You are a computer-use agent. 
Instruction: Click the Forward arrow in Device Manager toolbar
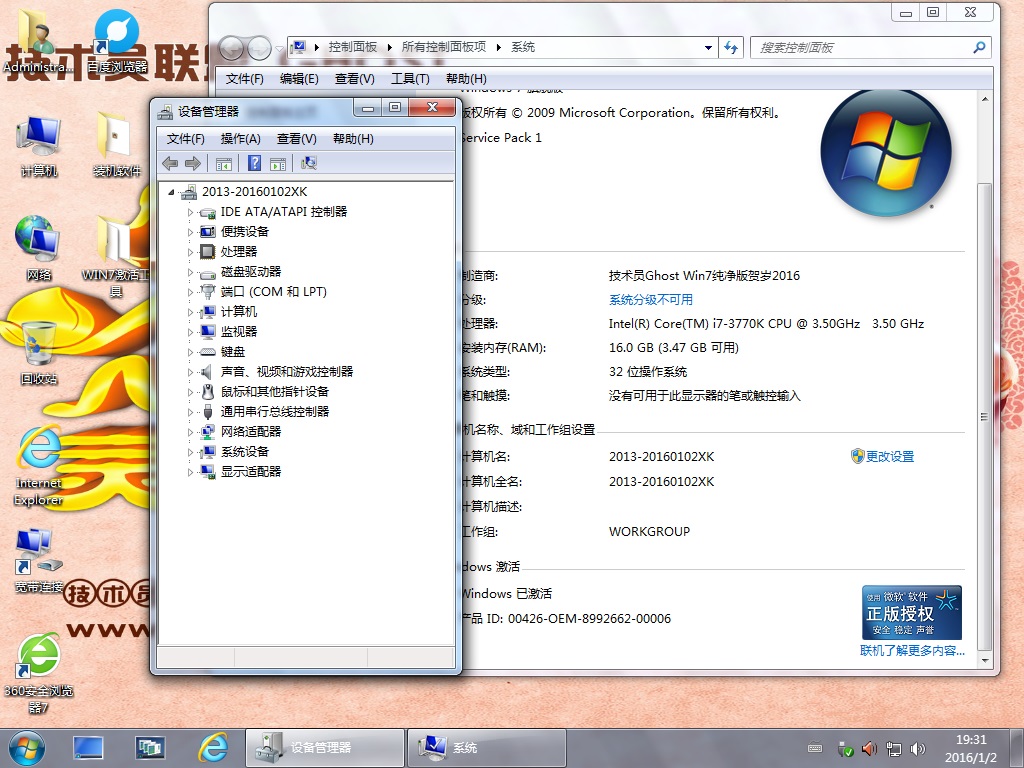193,163
